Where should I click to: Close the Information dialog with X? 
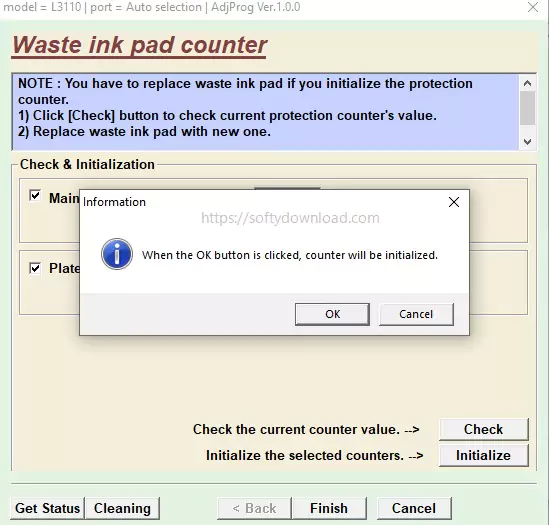454,202
